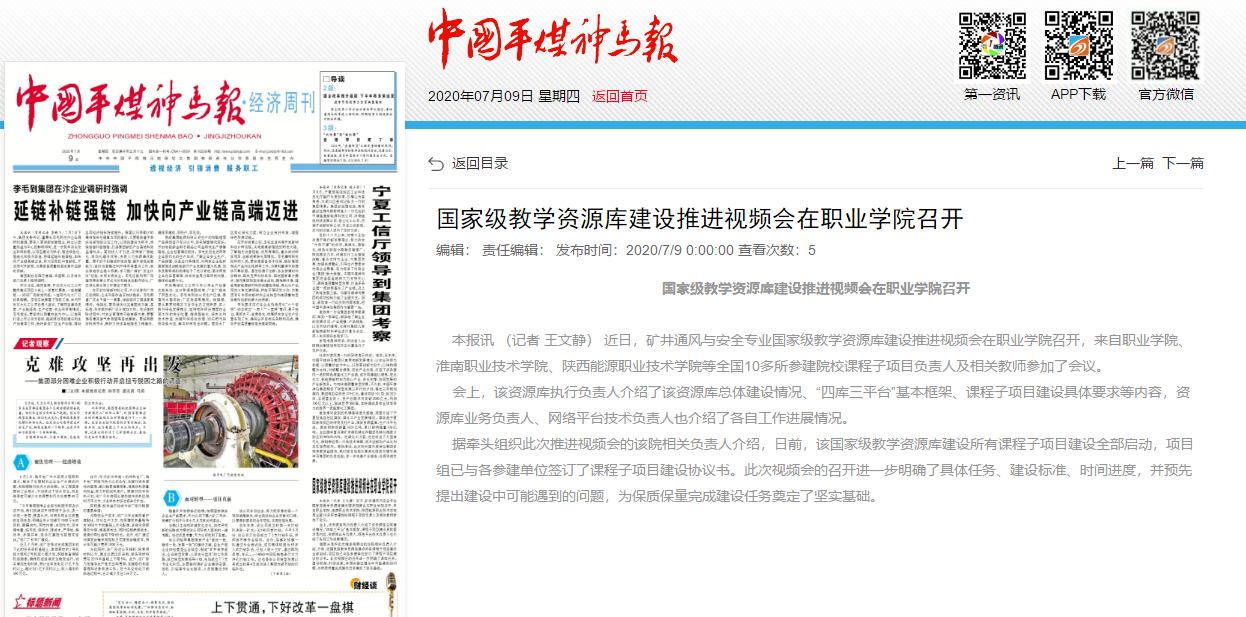This screenshot has width=1246, height=617.
Task: Click the article headline 国家级教学资源库建设推进视频会在职业学院召开
Action: click(x=699, y=219)
